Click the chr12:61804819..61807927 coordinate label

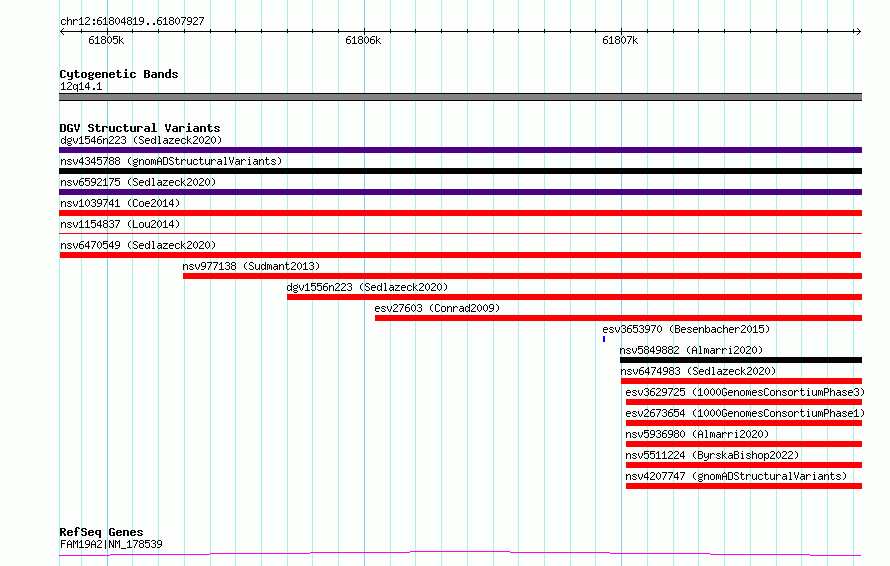(x=132, y=21)
